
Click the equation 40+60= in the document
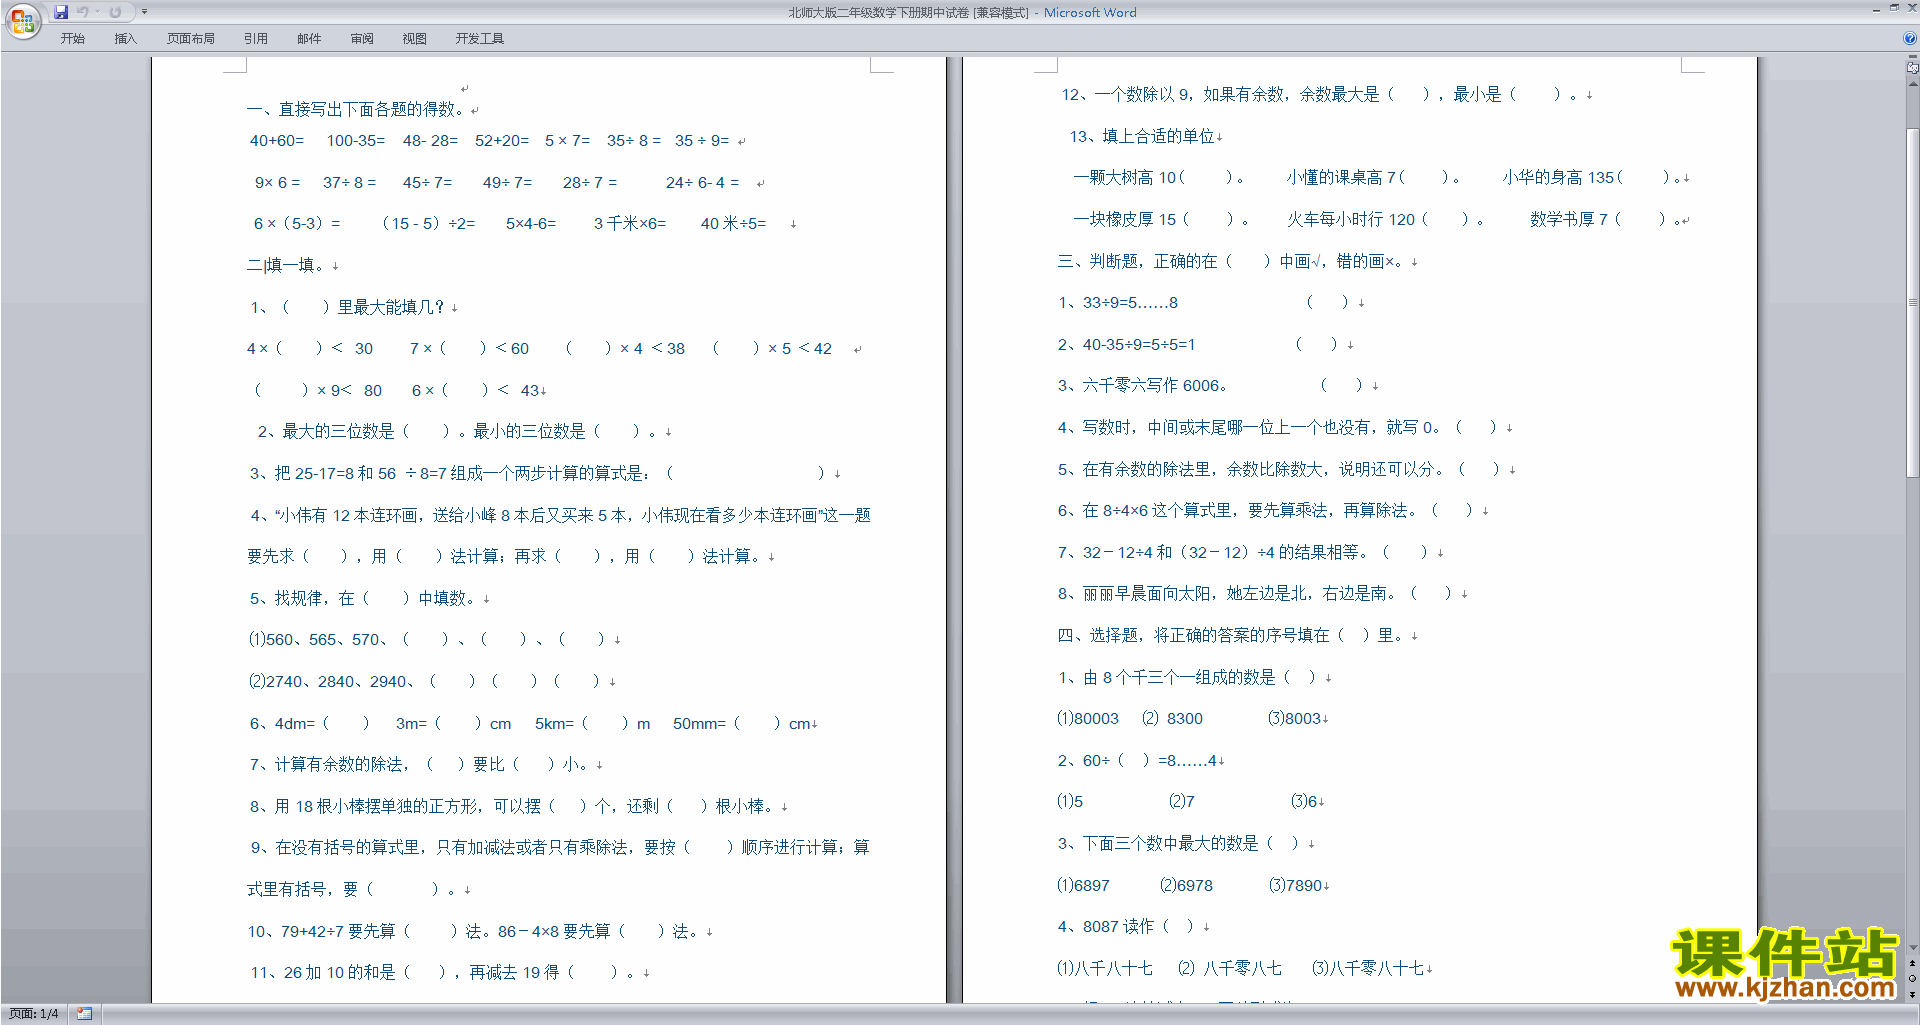(x=277, y=141)
